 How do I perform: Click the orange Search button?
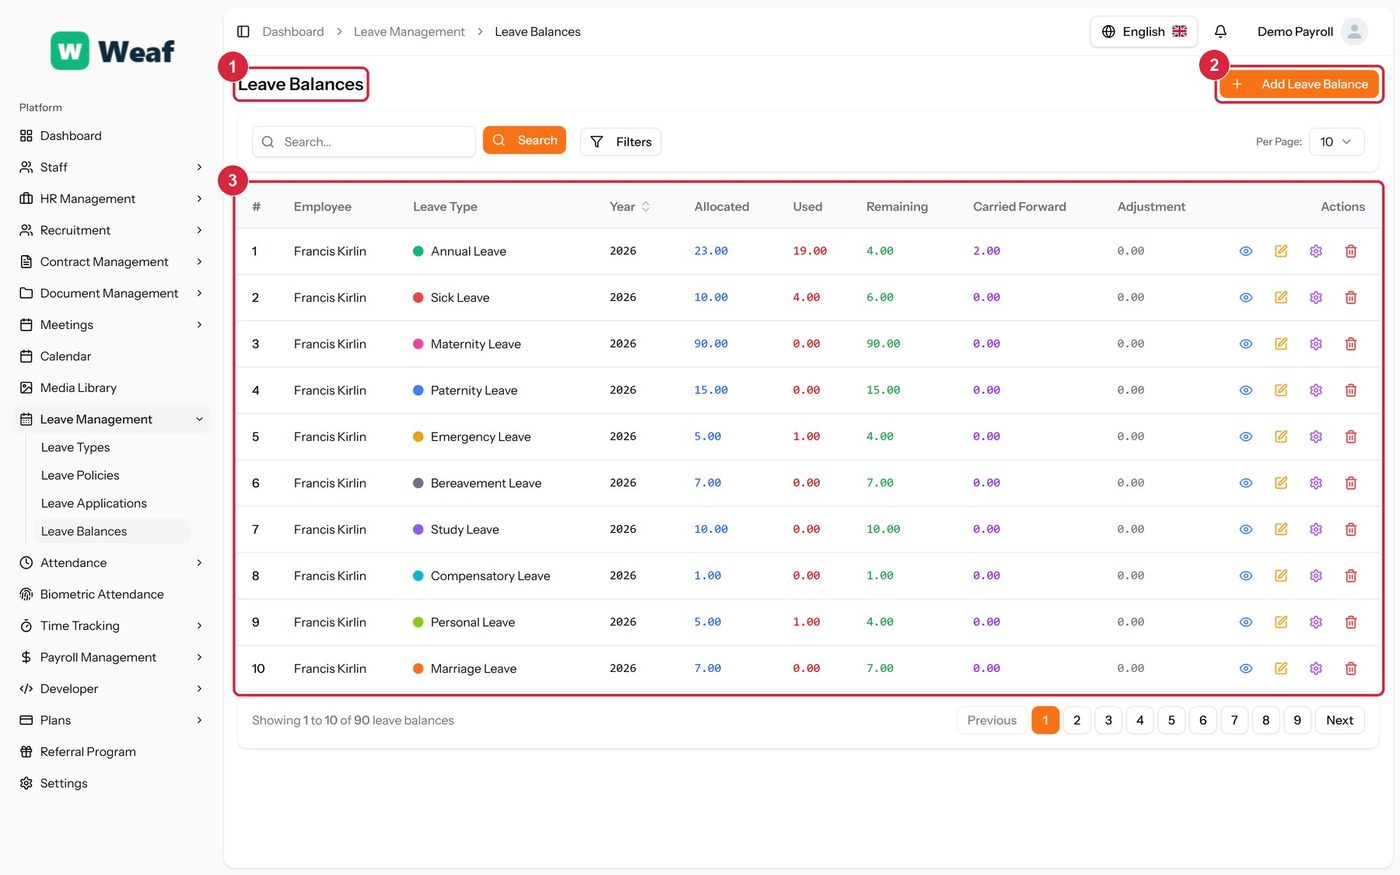pyautogui.click(x=524, y=141)
